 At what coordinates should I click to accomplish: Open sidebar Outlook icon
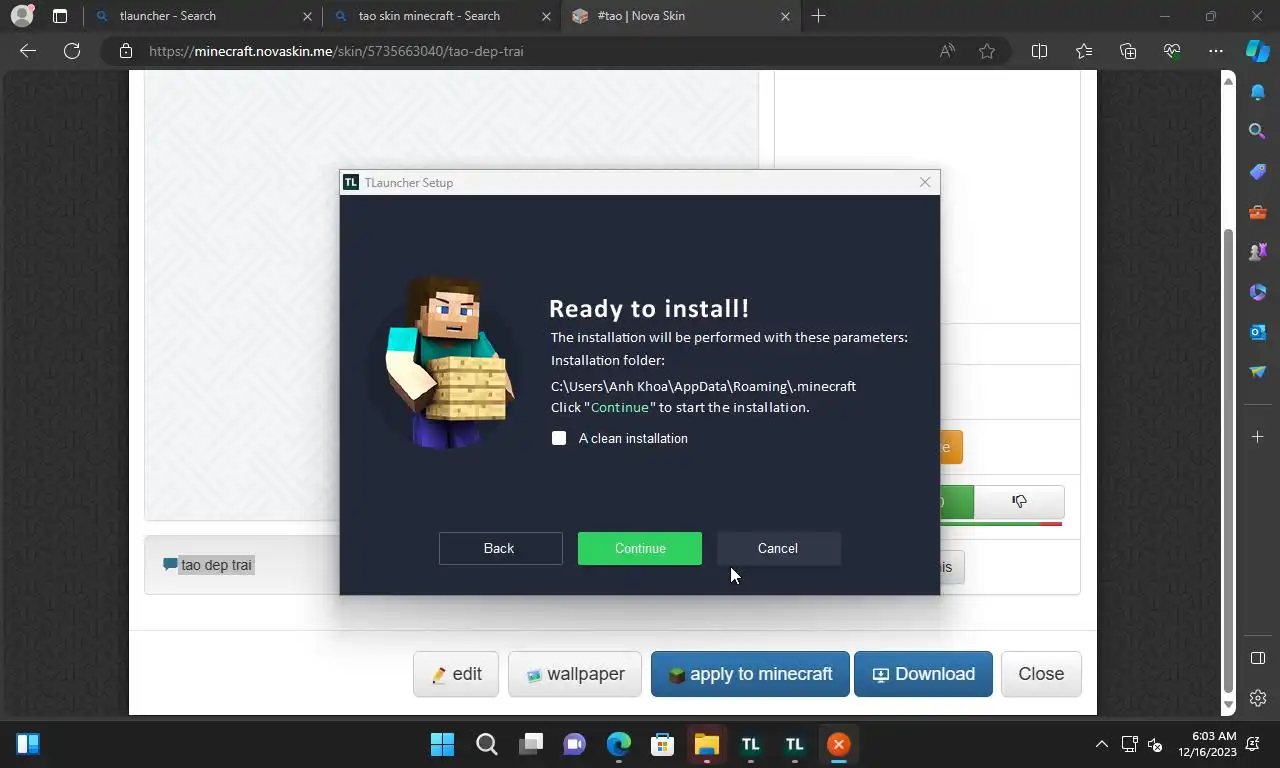click(x=1258, y=332)
